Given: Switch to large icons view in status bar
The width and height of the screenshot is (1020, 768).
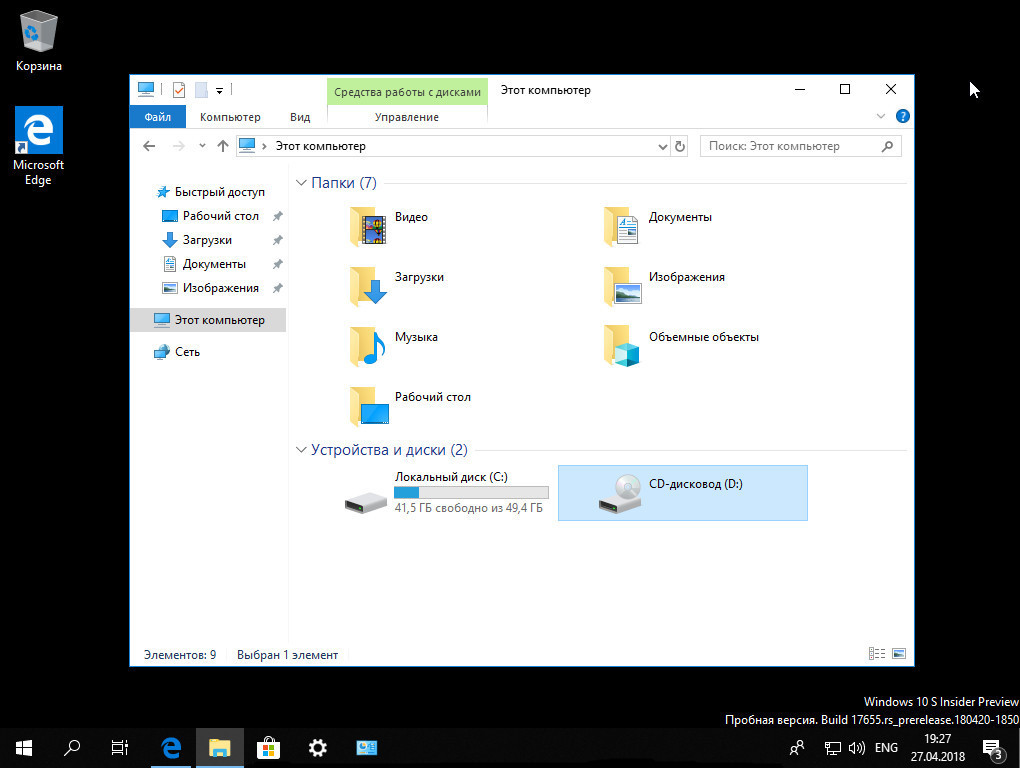Looking at the screenshot, I should coord(899,654).
